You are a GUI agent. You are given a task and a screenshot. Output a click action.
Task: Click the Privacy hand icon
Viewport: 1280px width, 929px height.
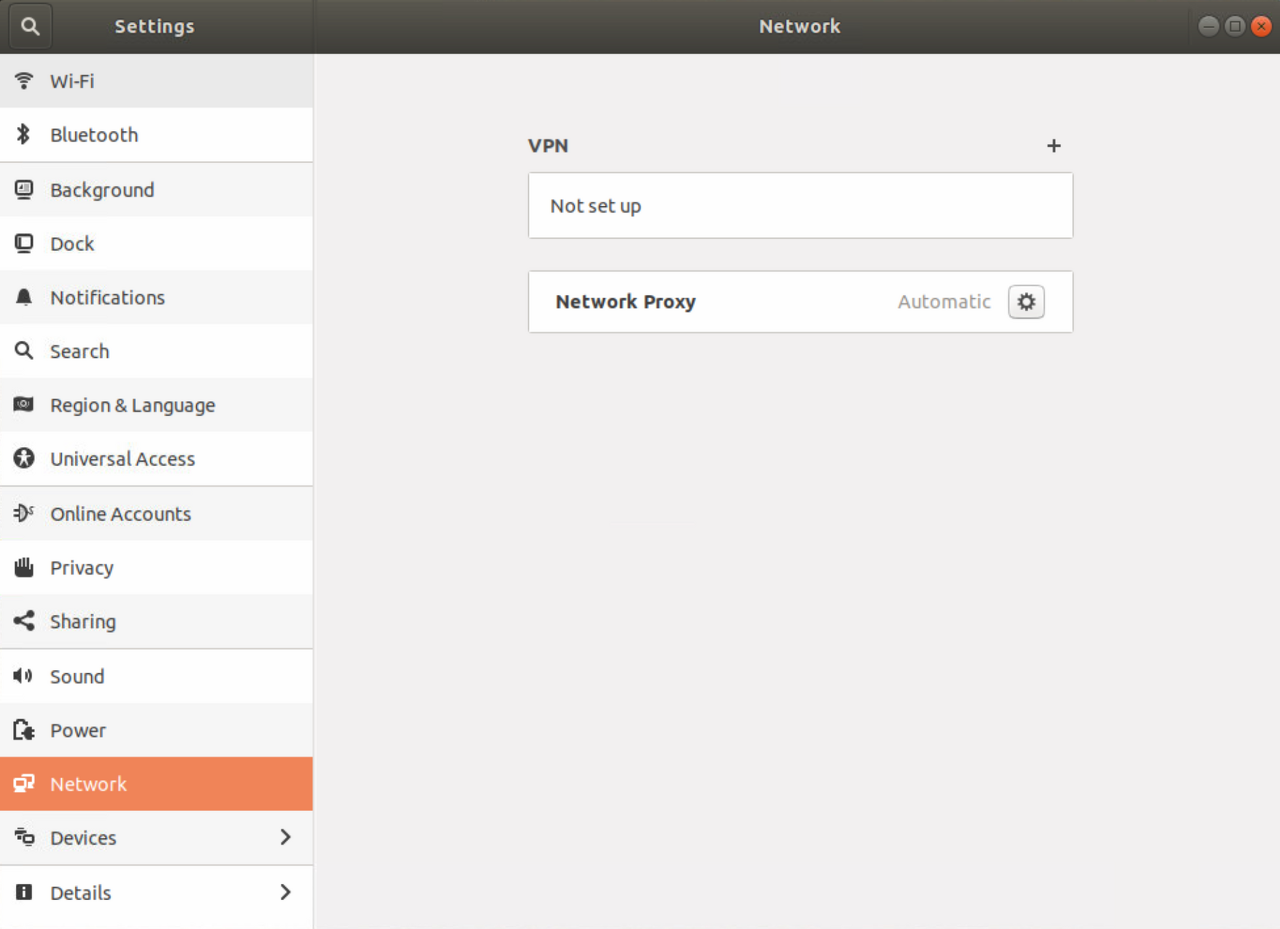(x=24, y=567)
